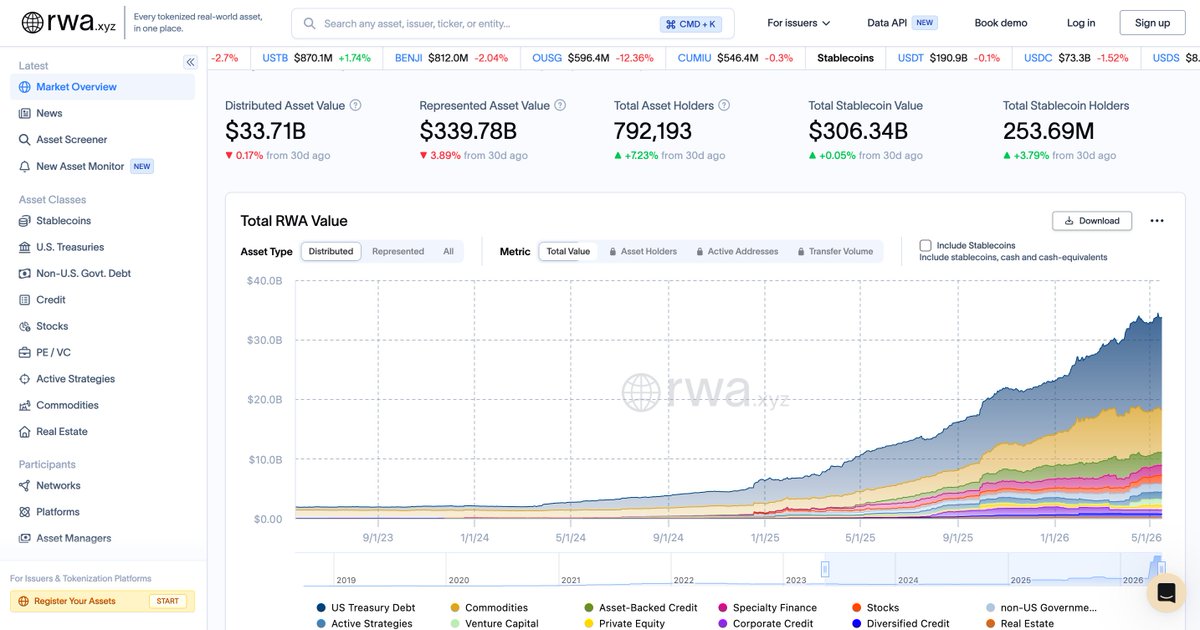
Task: Click the USTB ticker link
Action: 275,58
